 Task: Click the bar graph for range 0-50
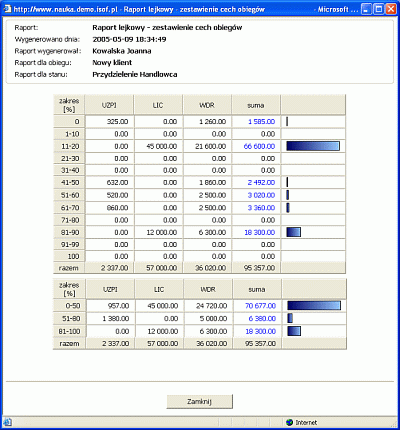(x=314, y=306)
